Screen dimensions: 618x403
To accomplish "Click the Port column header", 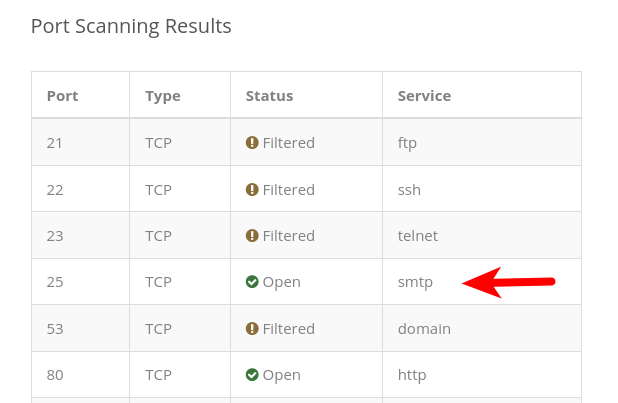I will [x=62, y=96].
